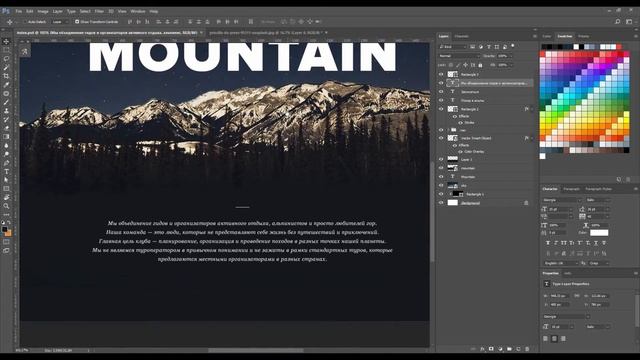Click the Faux Bold icon in Character panel
Screen dimensions: 640x360
(547, 243)
